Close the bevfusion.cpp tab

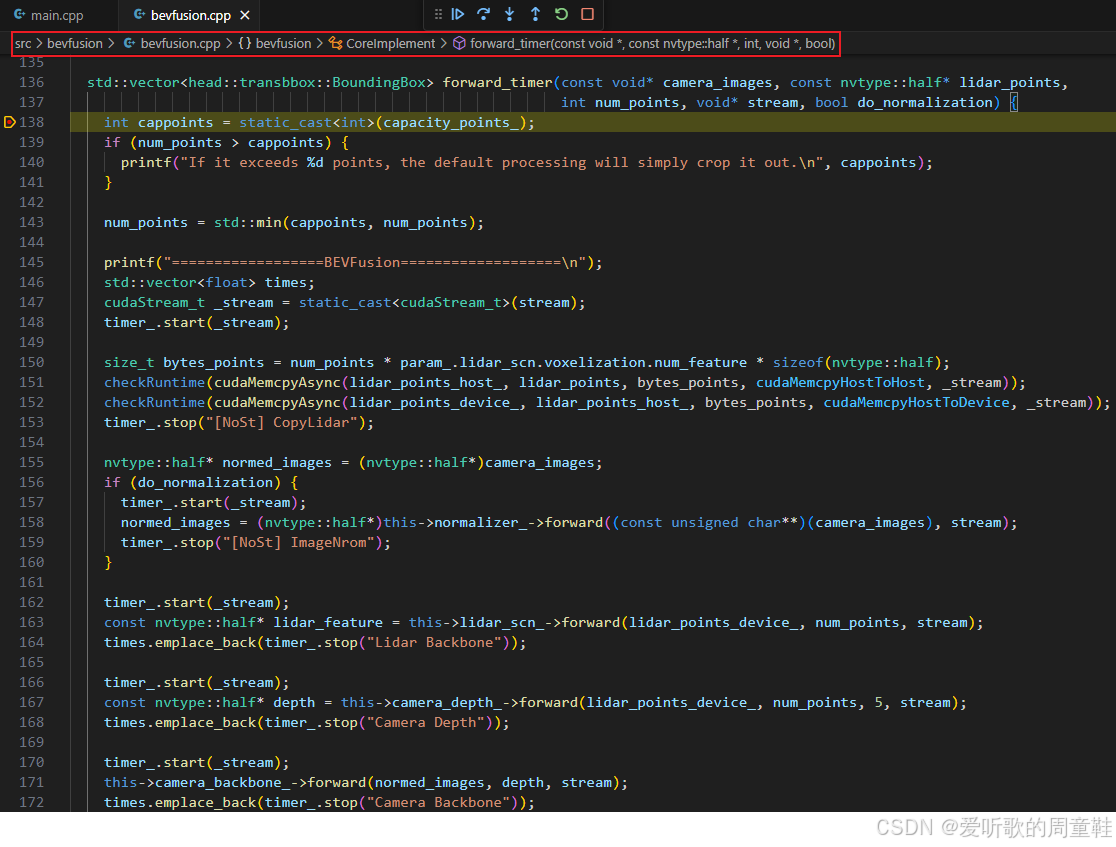pyautogui.click(x=245, y=15)
